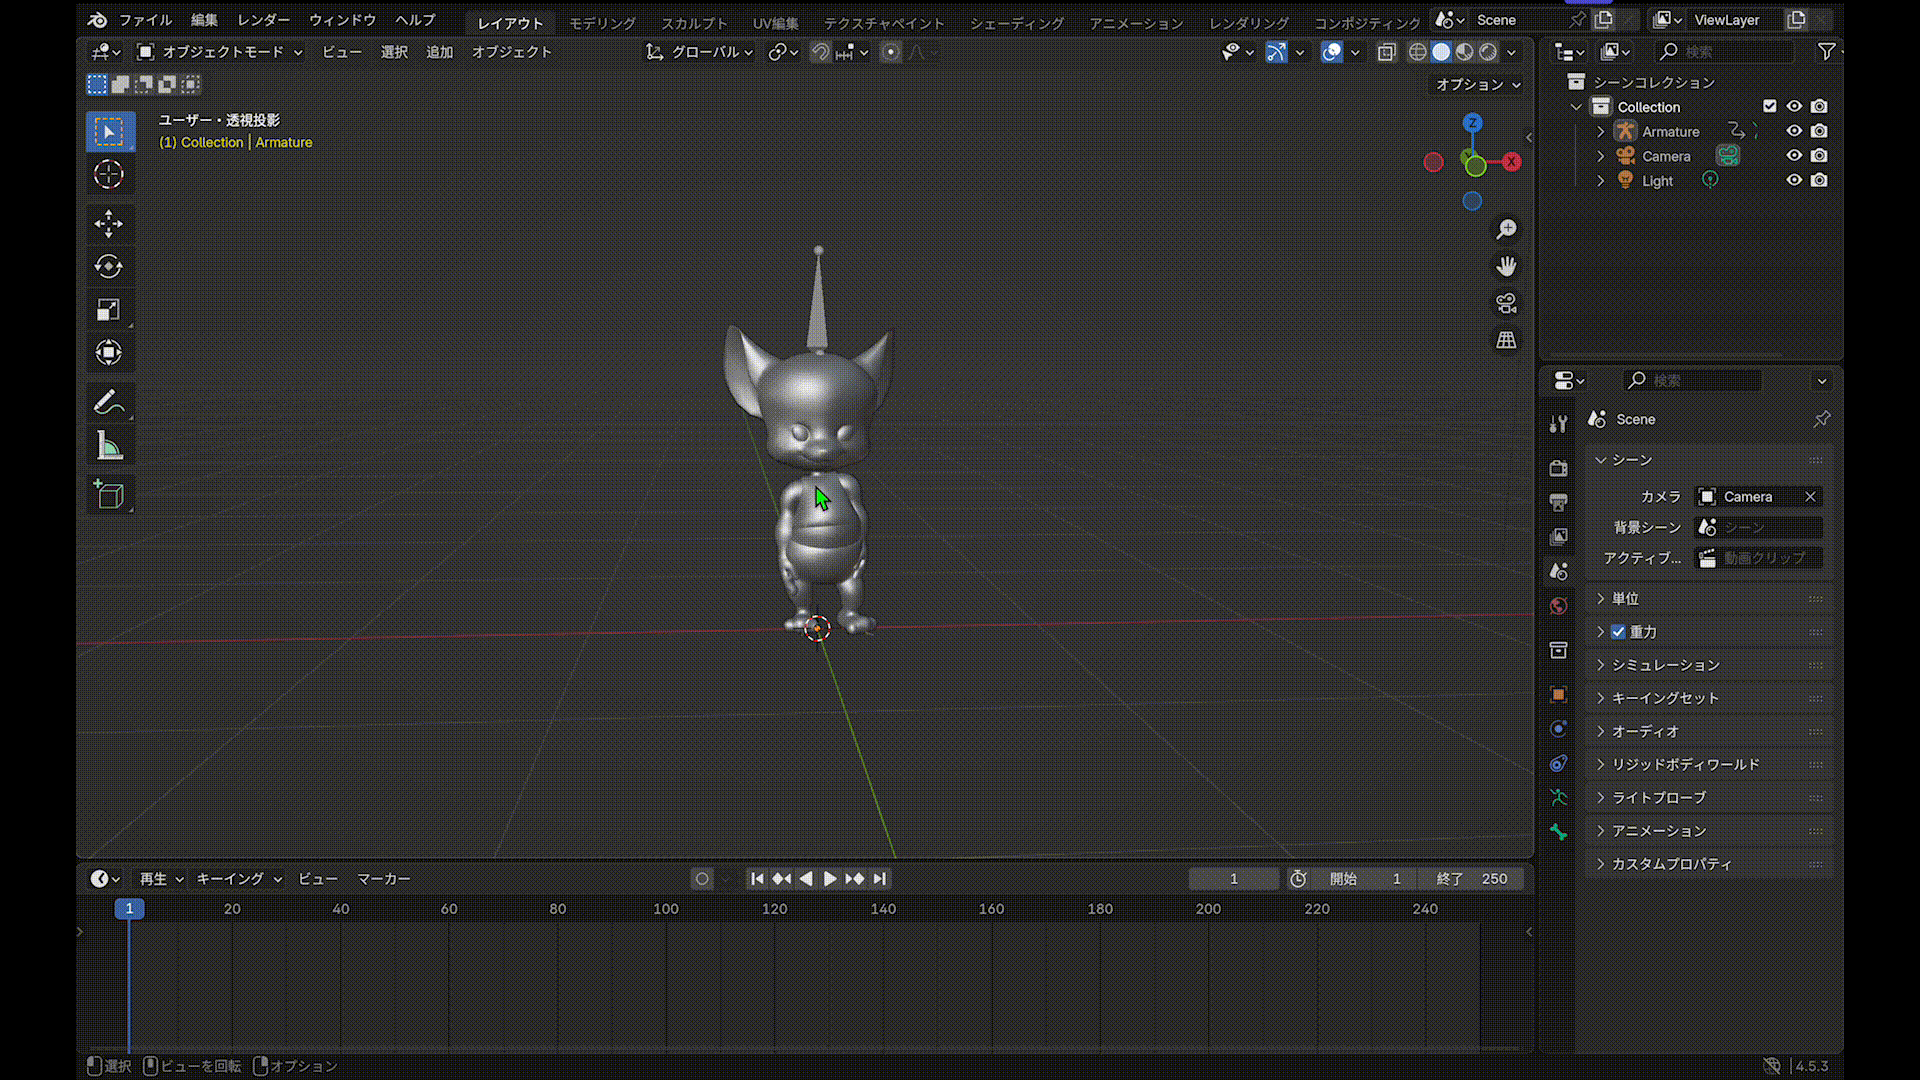
Task: Select the Move tool in toolbar
Action: click(108, 223)
